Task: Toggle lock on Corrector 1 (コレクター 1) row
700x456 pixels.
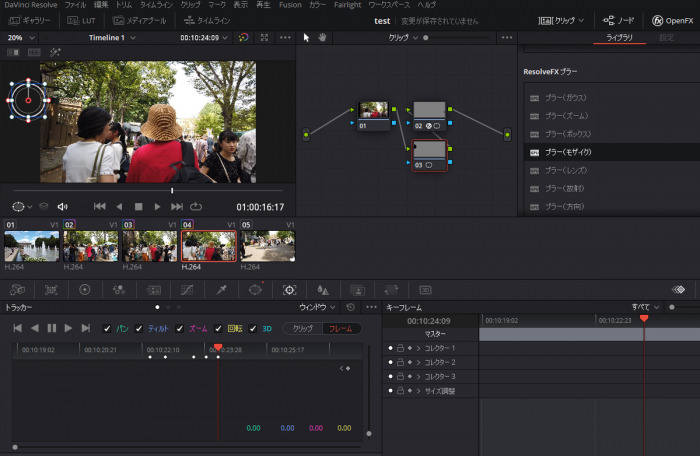Action: tap(400, 348)
